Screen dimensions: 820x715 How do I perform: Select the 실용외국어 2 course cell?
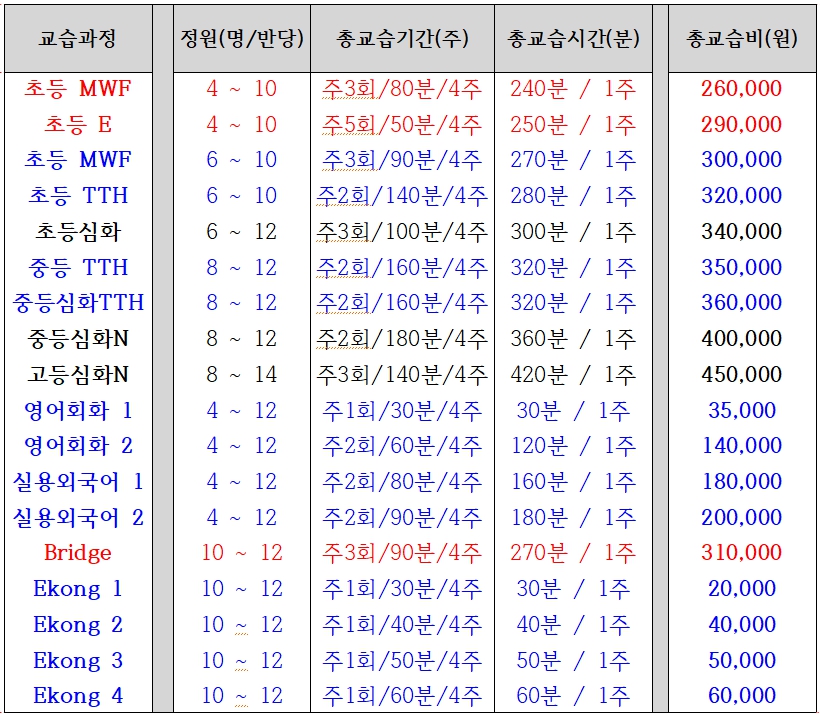(78, 518)
